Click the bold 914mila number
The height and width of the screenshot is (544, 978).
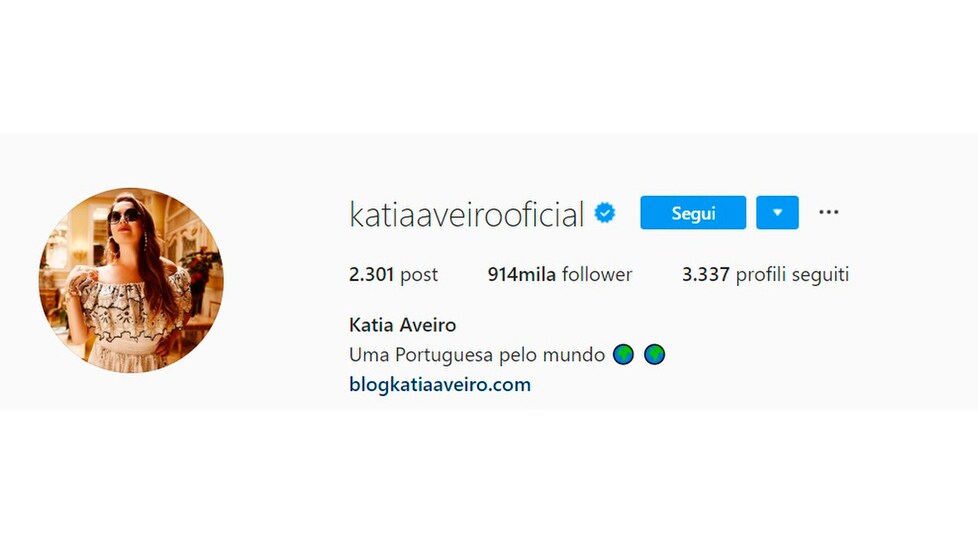click(x=521, y=274)
